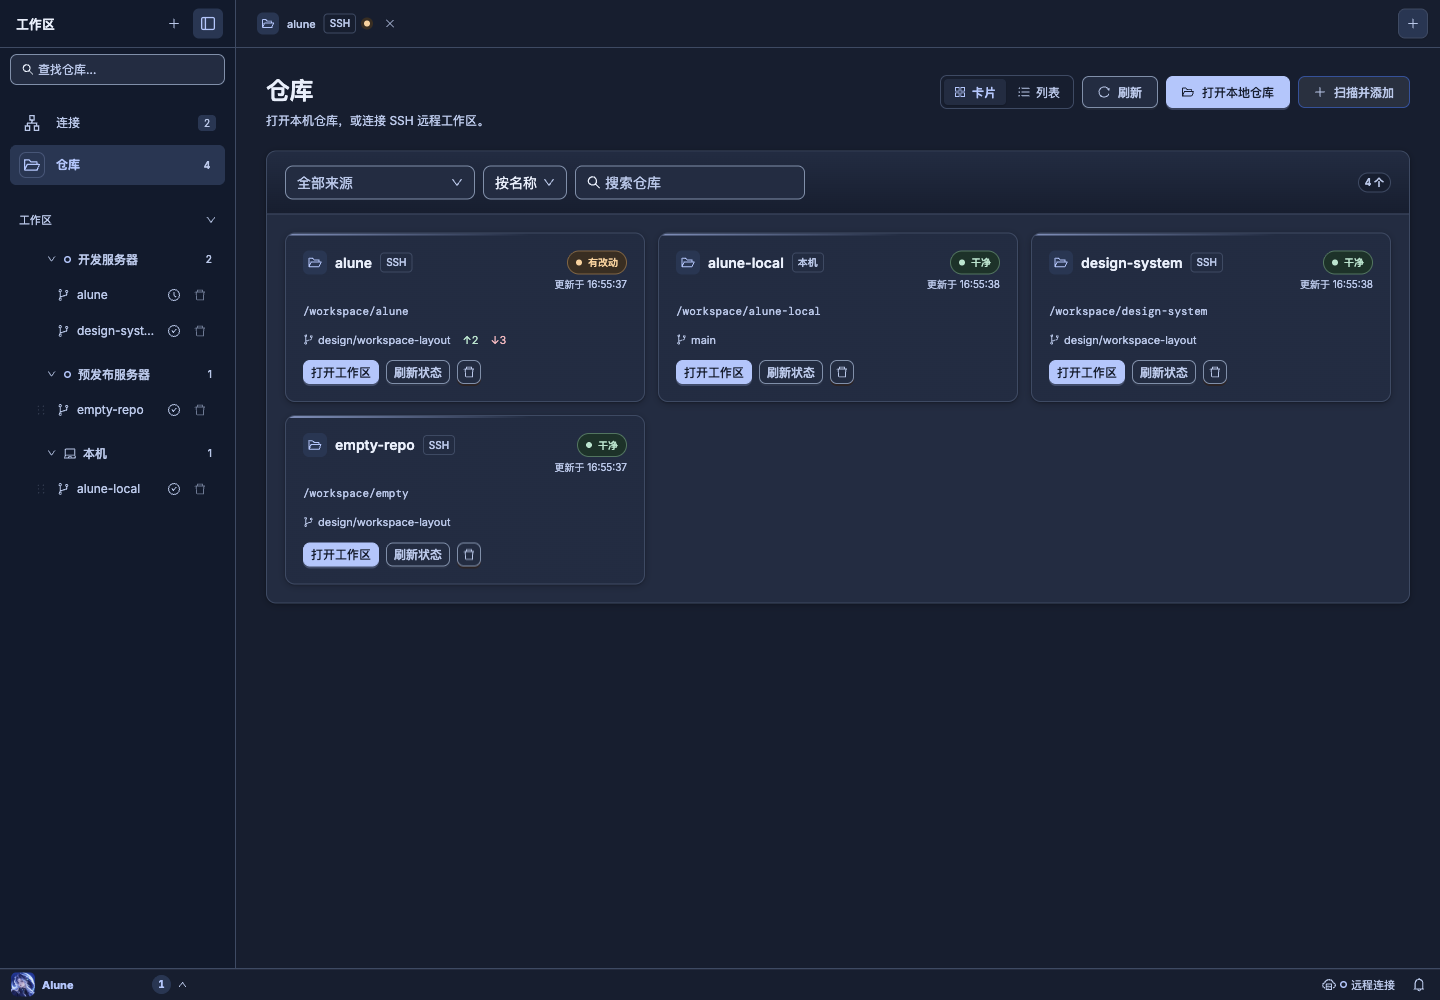Switch to 列表 view
This screenshot has height=1000, width=1440.
pos(1039,92)
